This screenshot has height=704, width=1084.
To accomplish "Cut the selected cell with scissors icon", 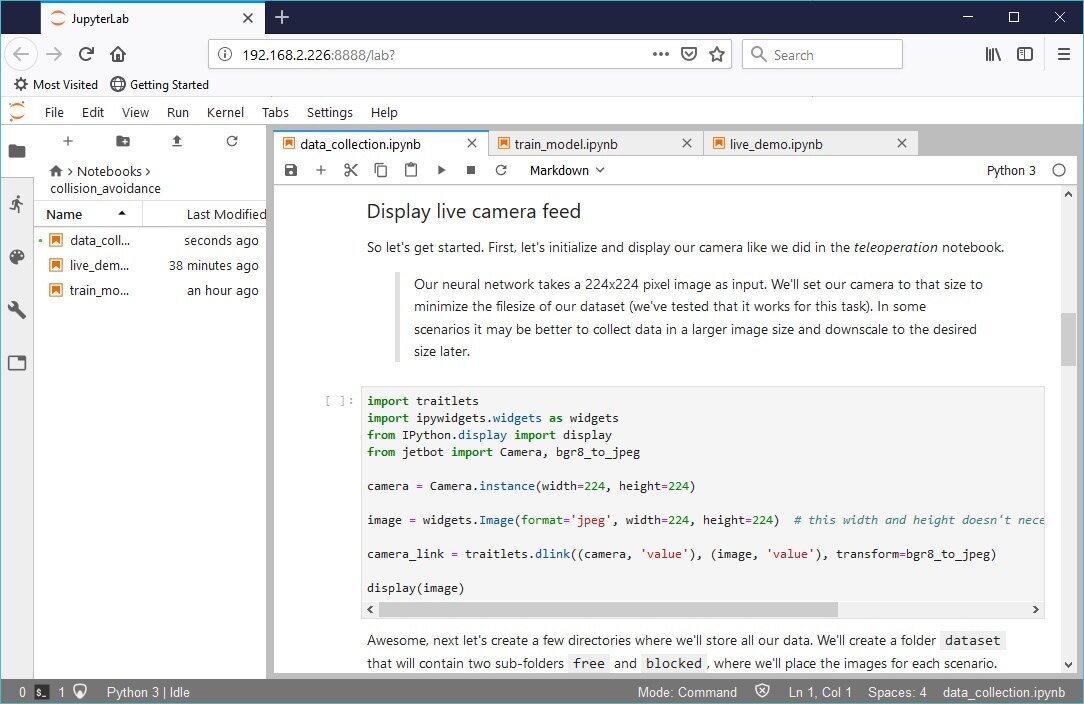I will coord(350,170).
